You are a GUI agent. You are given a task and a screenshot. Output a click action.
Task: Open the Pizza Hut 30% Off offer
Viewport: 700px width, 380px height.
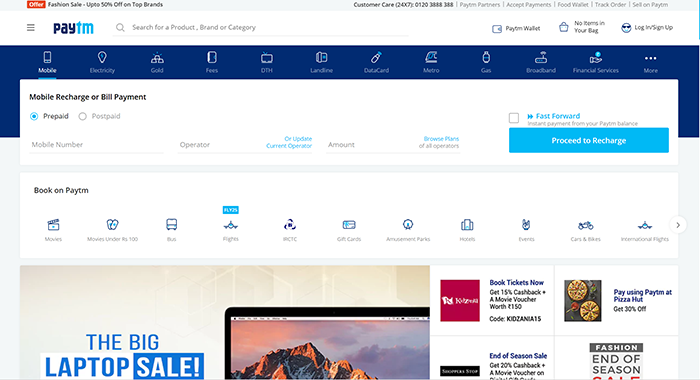coord(617,300)
